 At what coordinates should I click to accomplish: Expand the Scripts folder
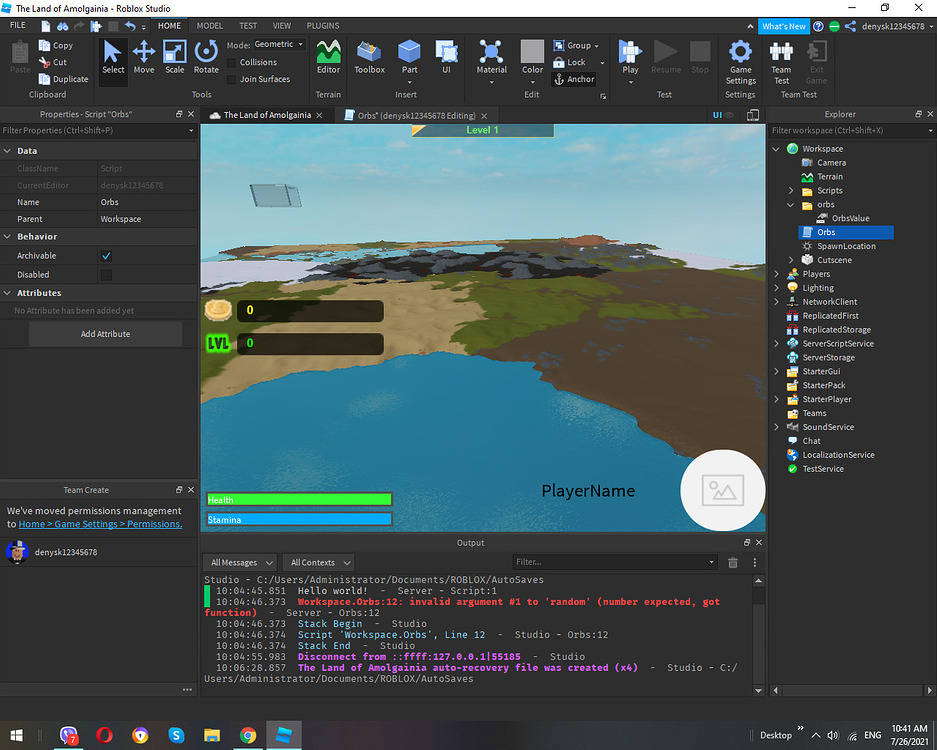pos(791,191)
